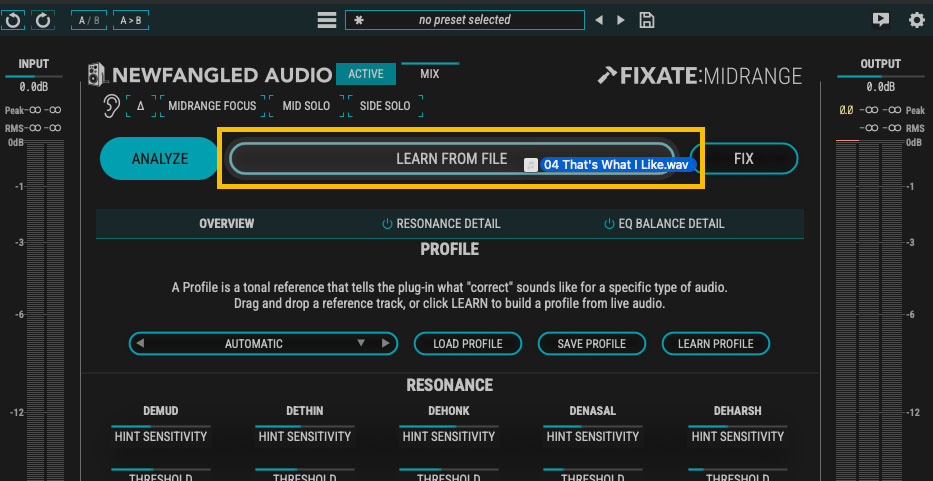Toggle the ACTIVE bypass button
933x481 pixels.
point(366,74)
